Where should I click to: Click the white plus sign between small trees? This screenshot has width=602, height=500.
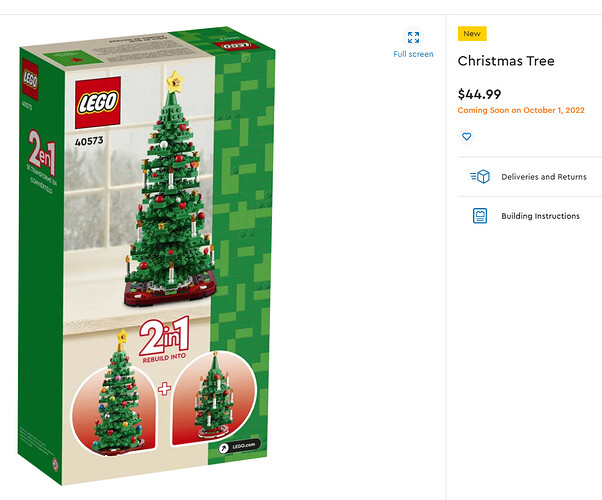(164, 388)
